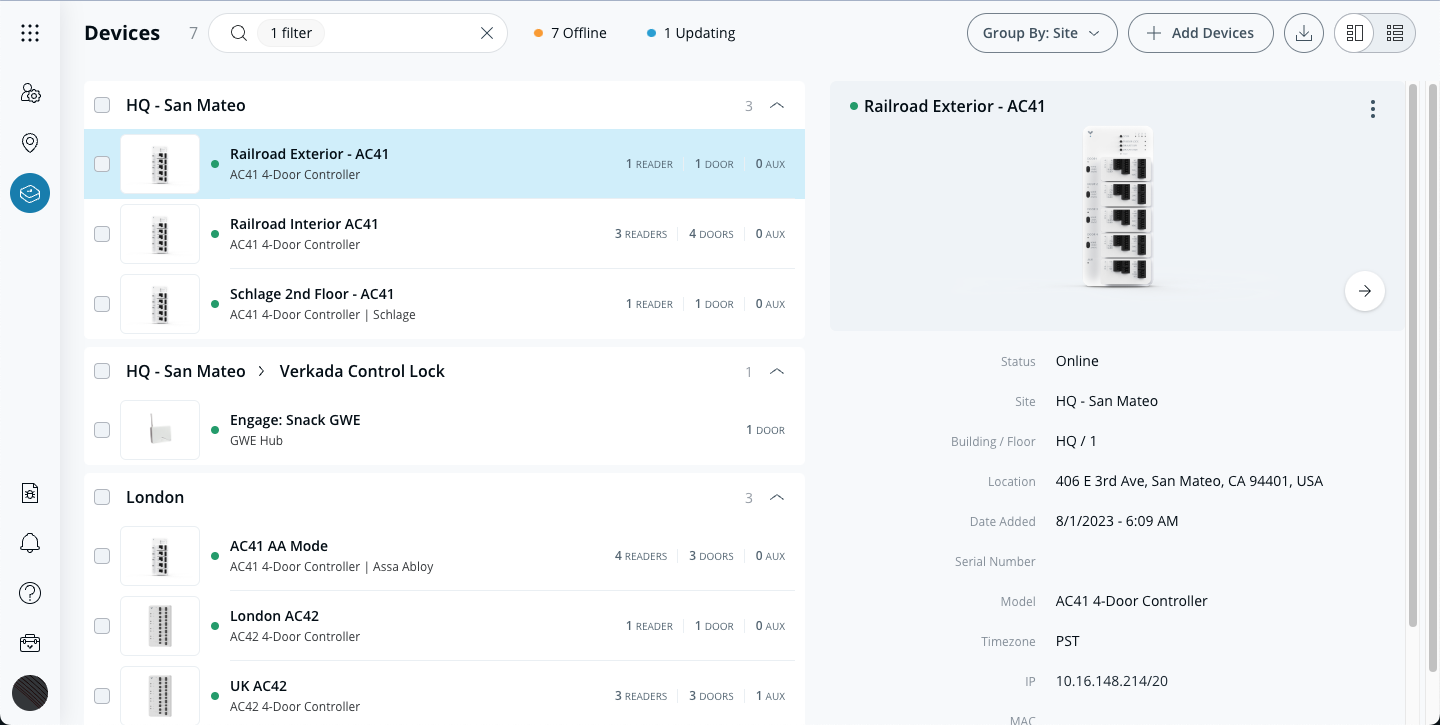
Task: Switch to split panel view icon
Action: tap(1355, 33)
